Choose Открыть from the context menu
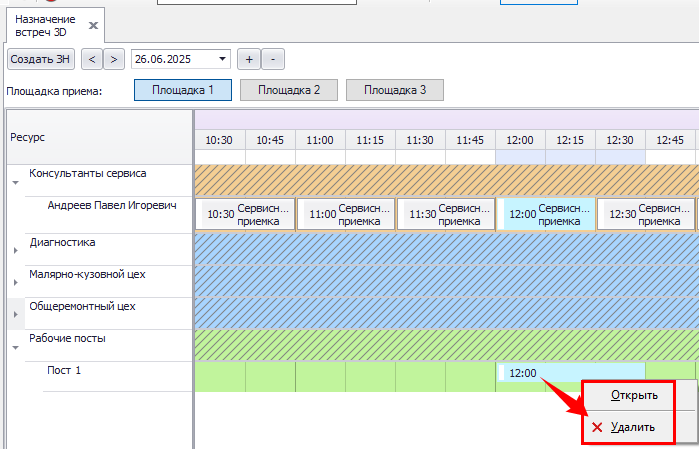699x449 pixels. 634,395
